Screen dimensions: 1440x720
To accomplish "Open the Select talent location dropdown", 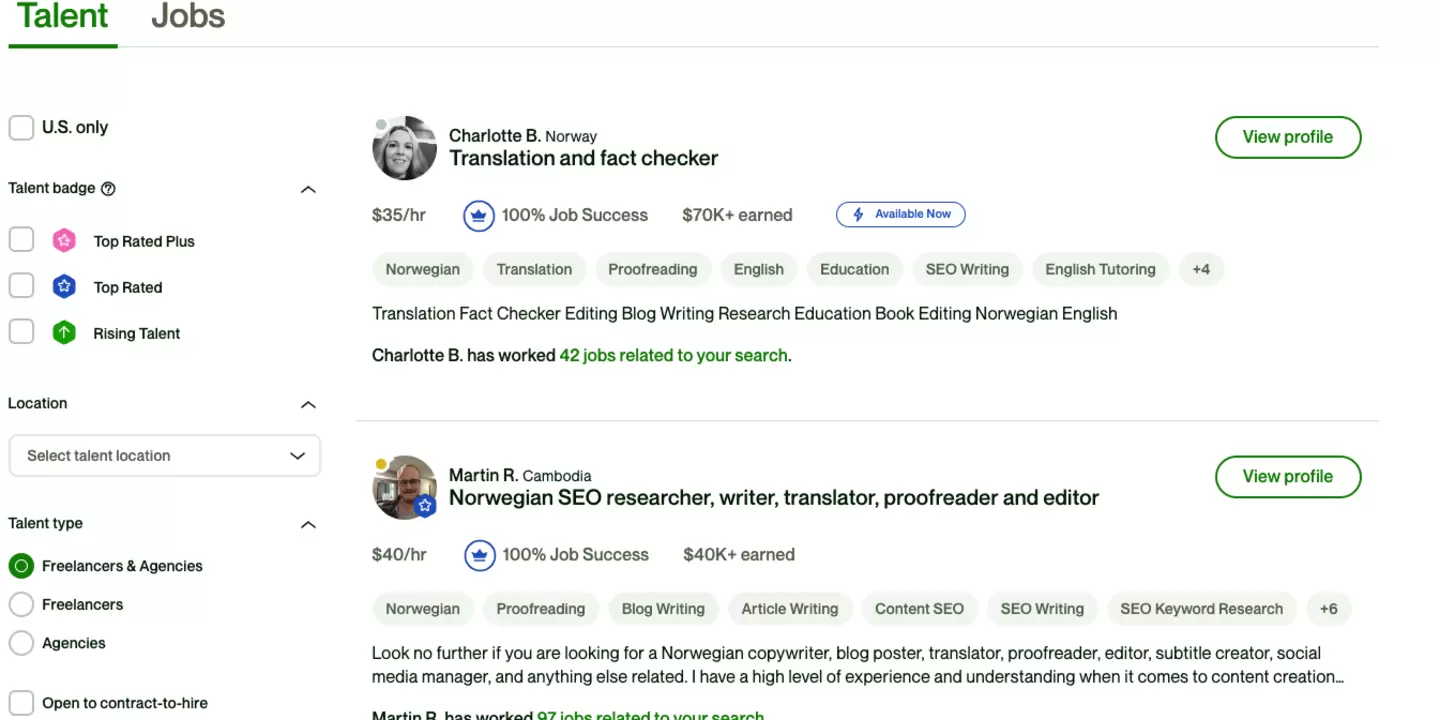I will [x=165, y=456].
